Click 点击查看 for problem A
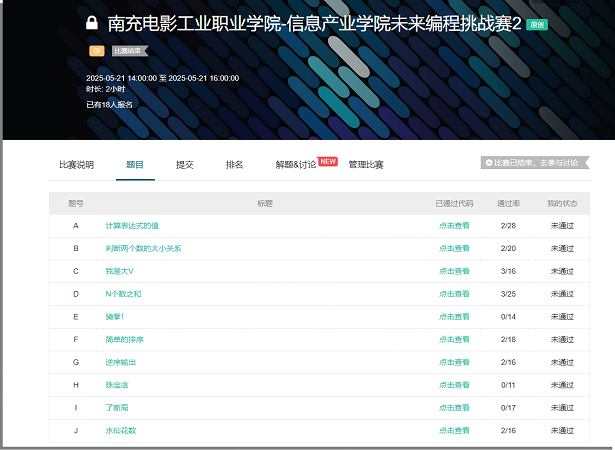Image resolution: width=615 pixels, height=450 pixels. pos(454,226)
